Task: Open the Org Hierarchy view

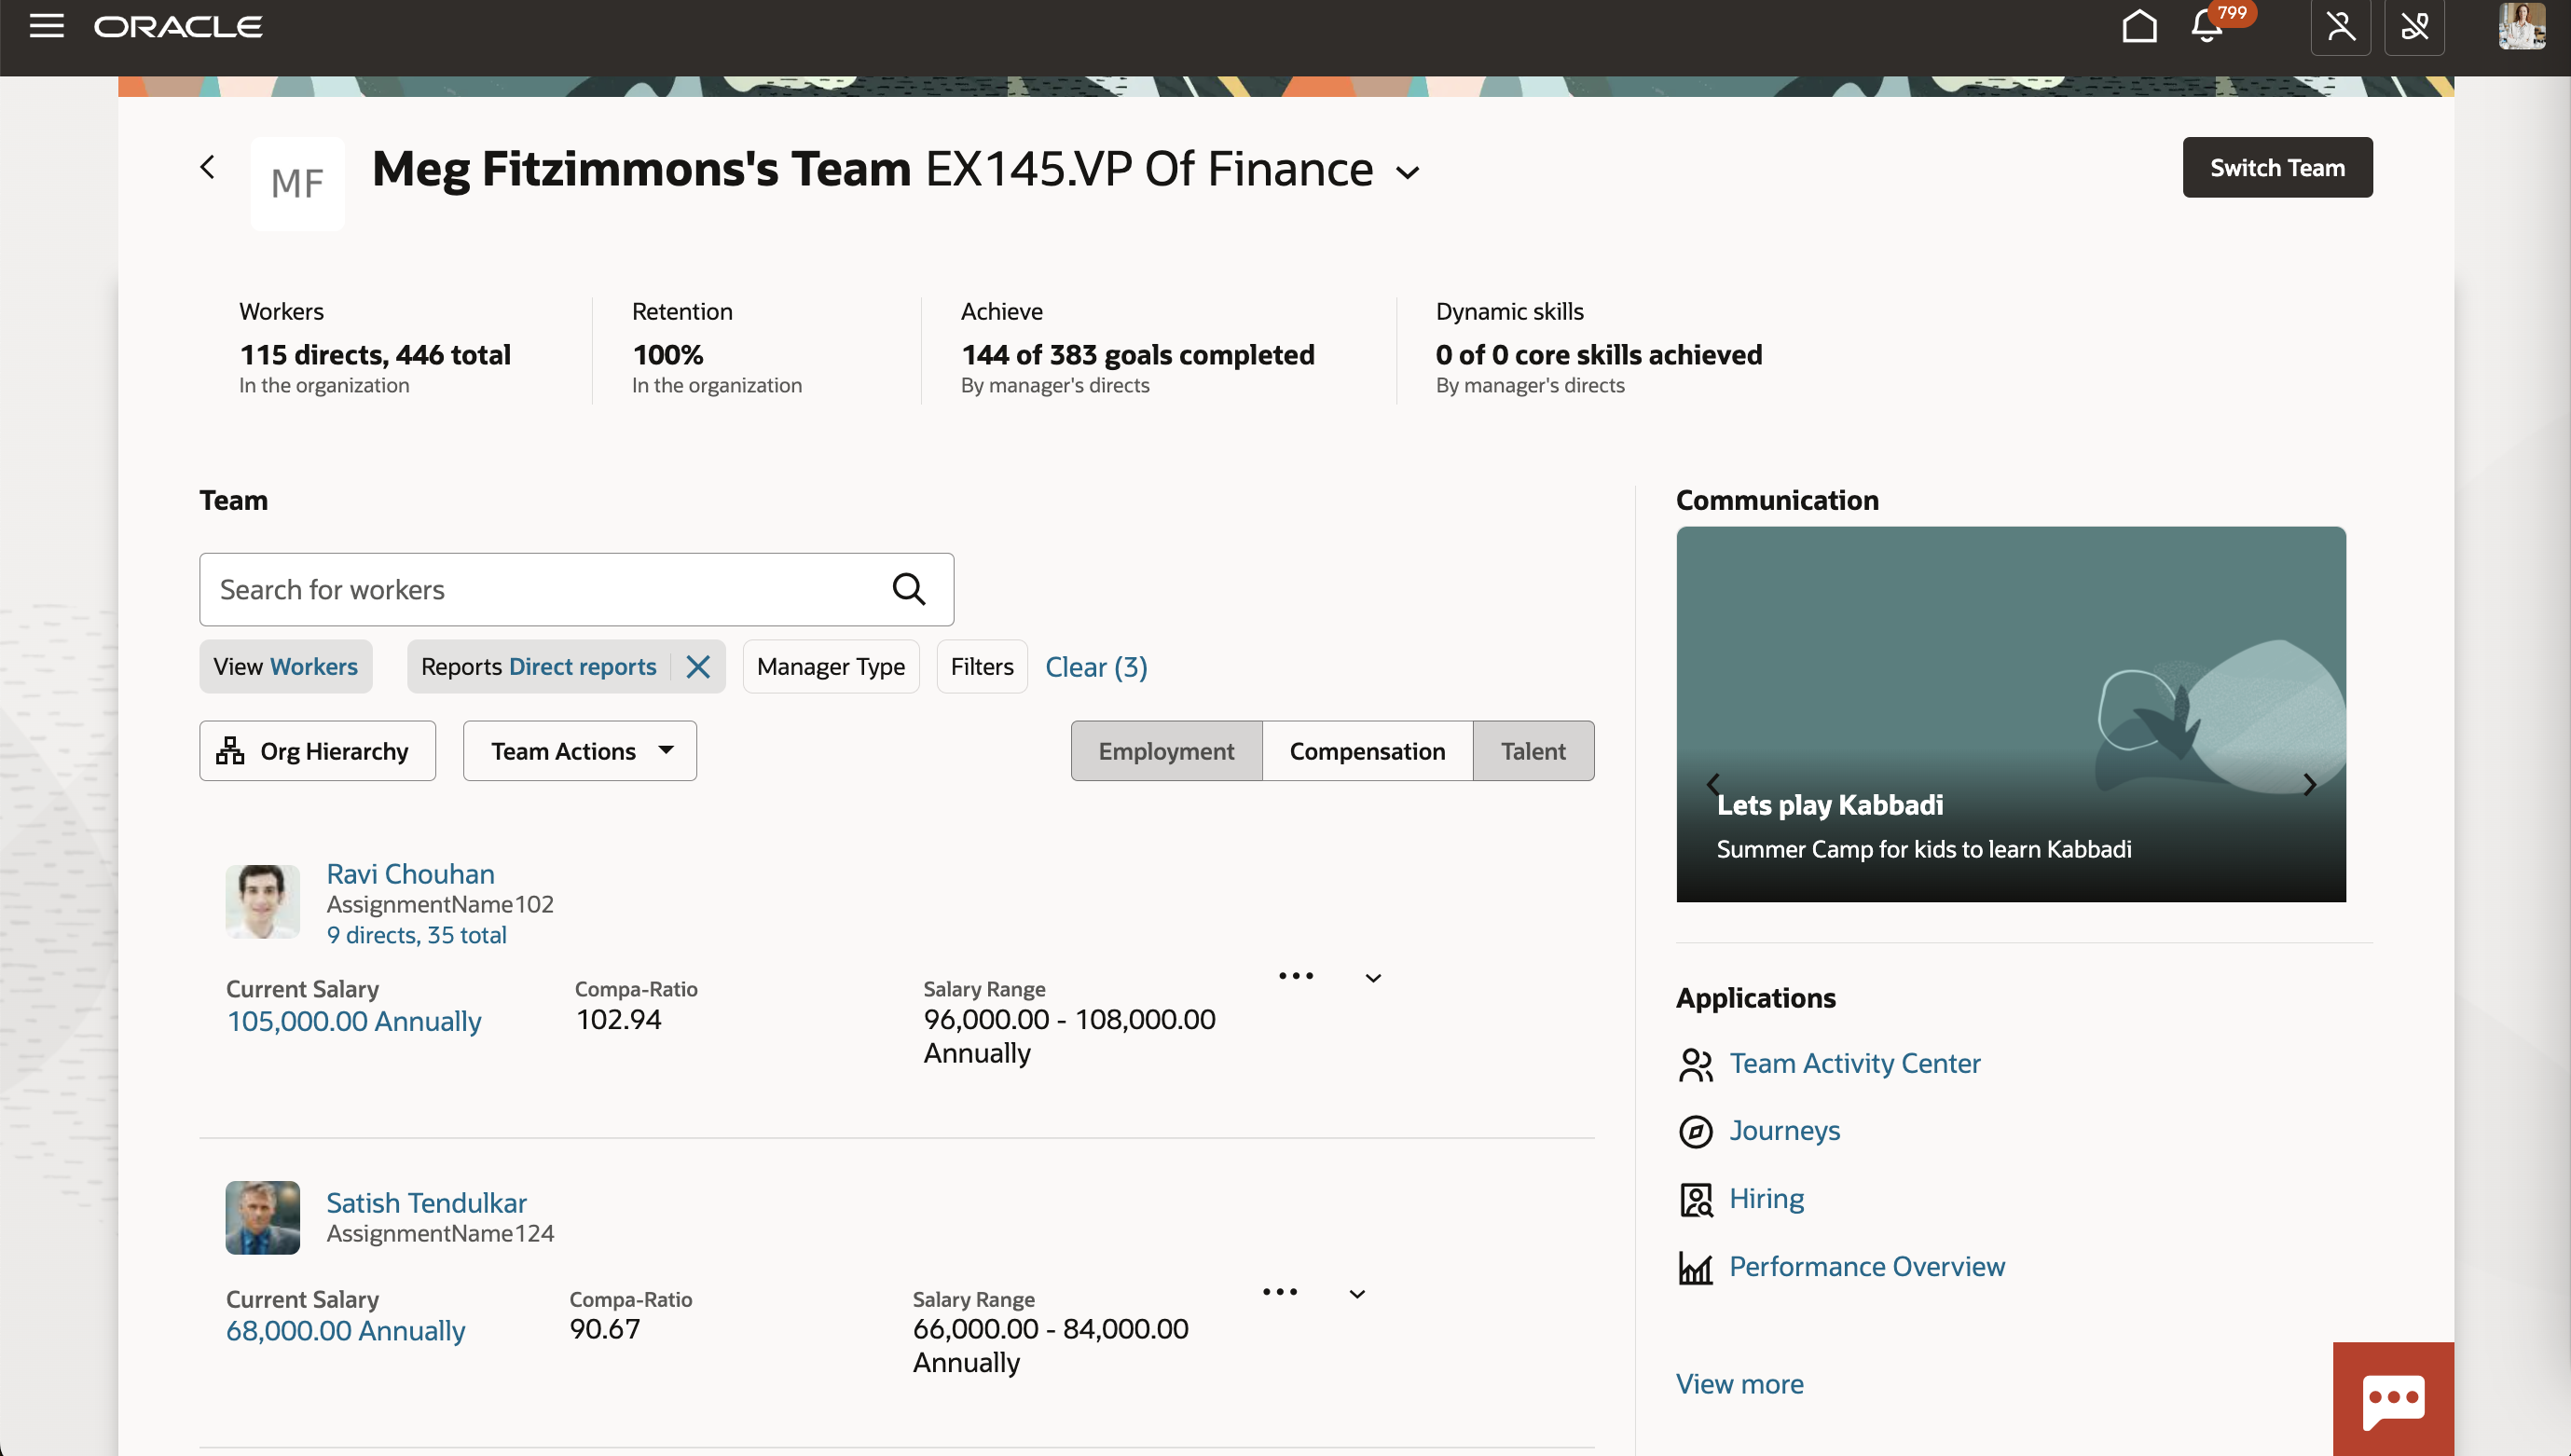Action: click(317, 750)
